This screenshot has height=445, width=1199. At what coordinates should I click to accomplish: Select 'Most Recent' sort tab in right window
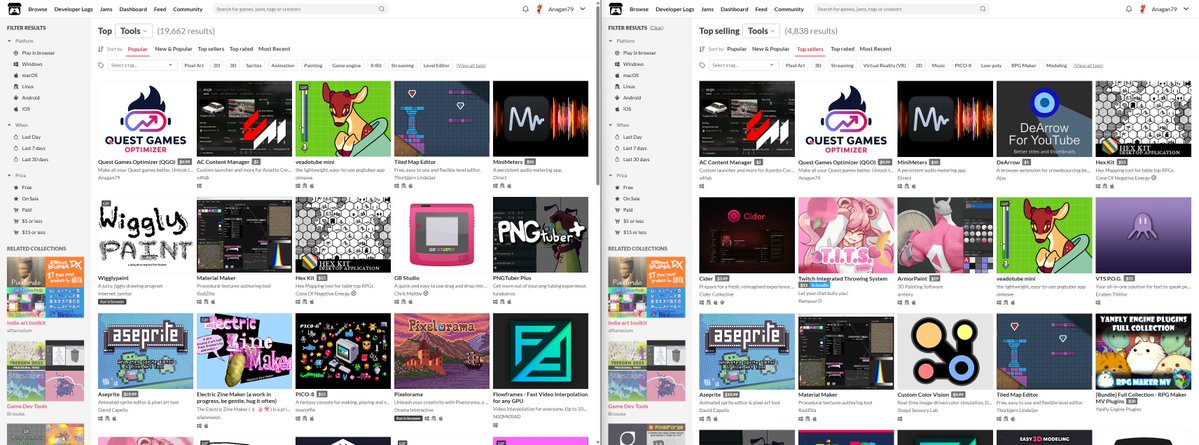point(875,49)
